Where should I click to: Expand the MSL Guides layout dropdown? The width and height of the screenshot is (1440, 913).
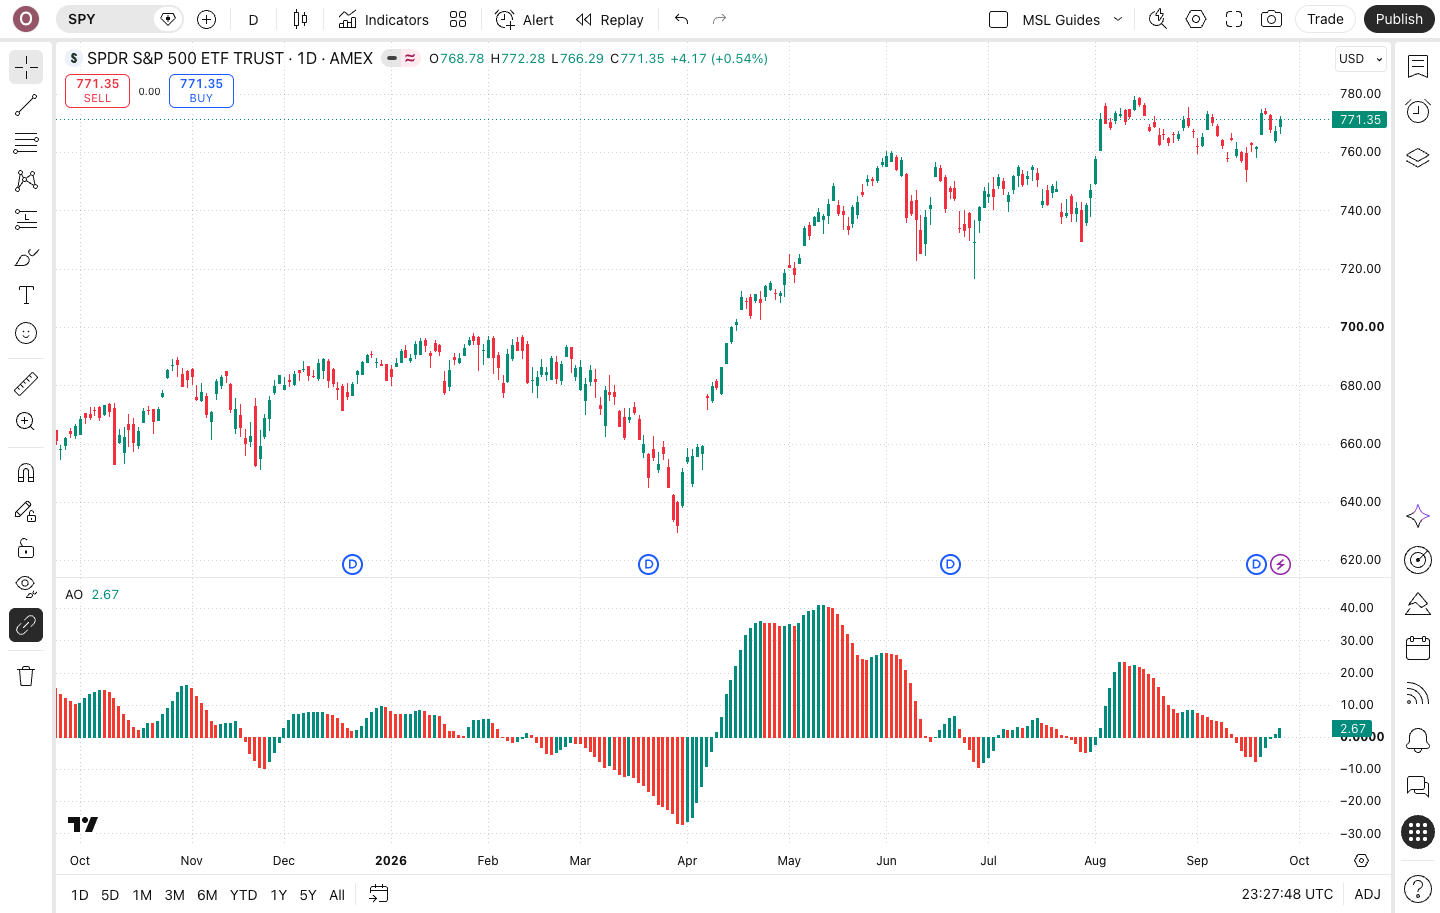pos(1118,19)
